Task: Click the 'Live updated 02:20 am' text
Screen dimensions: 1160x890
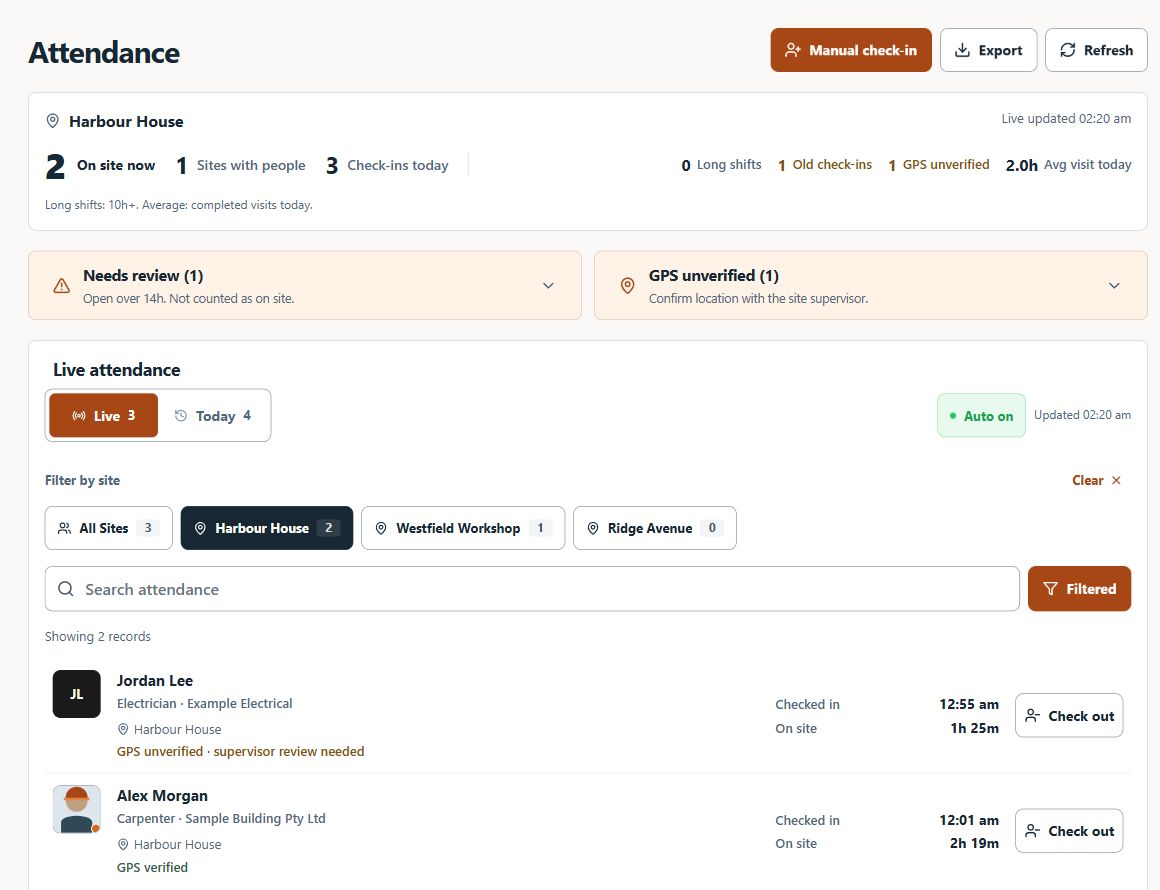Action: tap(1066, 118)
